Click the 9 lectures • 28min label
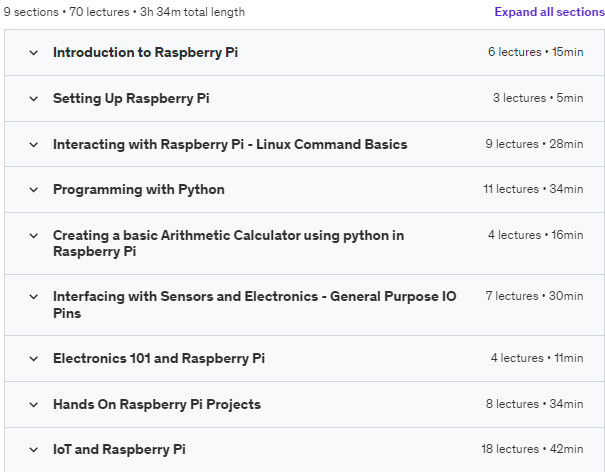The width and height of the screenshot is (605, 472). (x=534, y=144)
